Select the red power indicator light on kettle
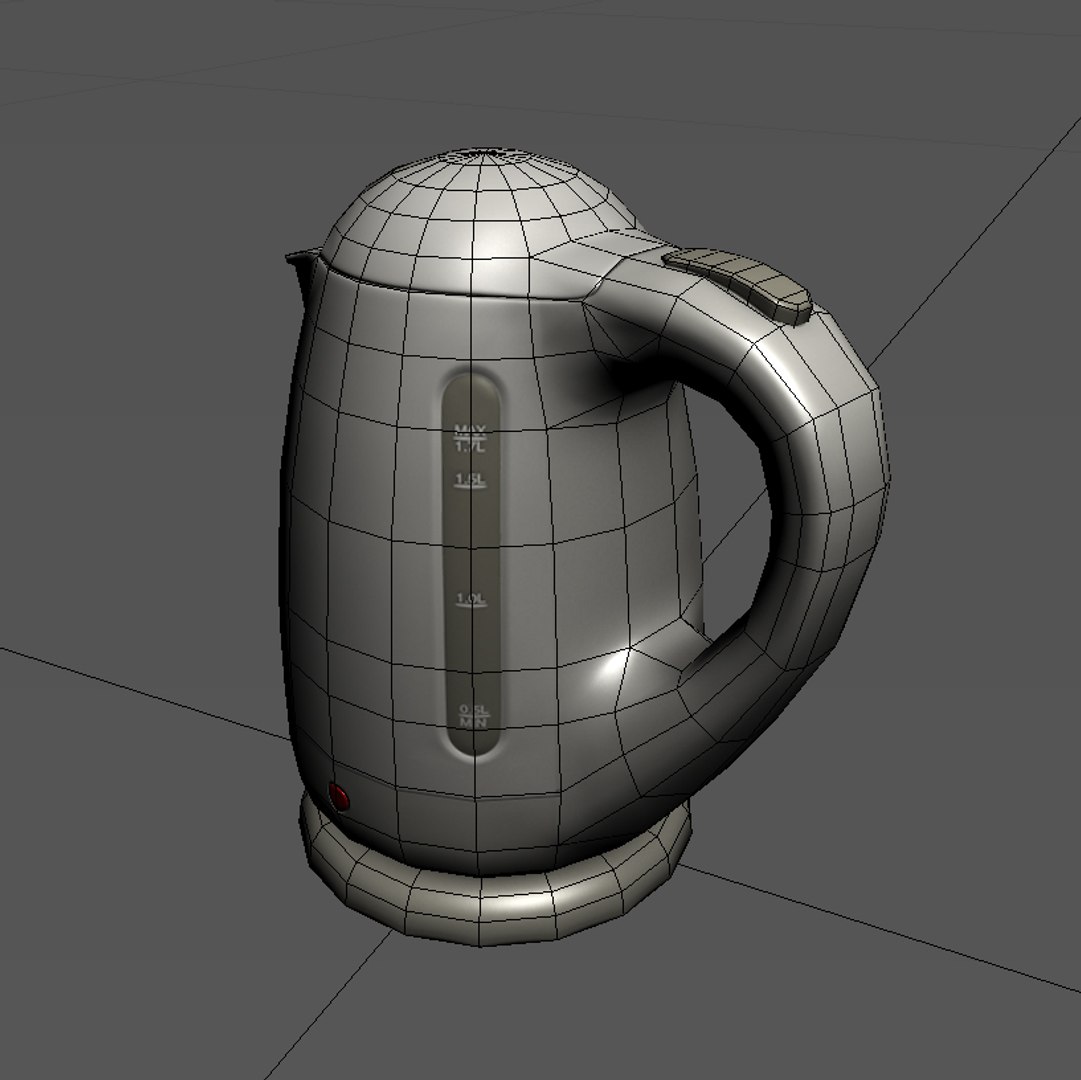The width and height of the screenshot is (1081, 1080). click(x=339, y=797)
